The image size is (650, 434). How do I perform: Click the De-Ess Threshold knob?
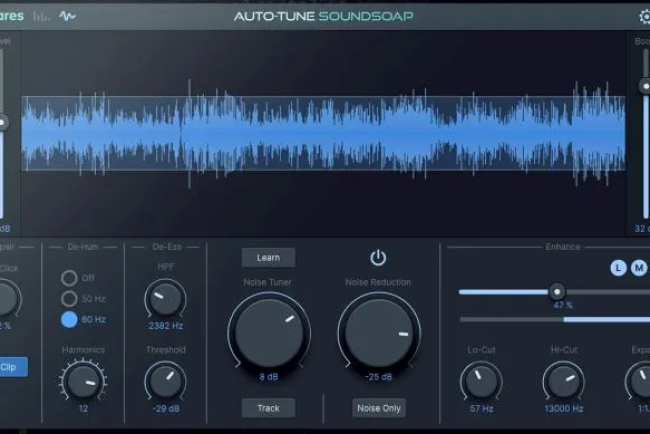click(165, 382)
